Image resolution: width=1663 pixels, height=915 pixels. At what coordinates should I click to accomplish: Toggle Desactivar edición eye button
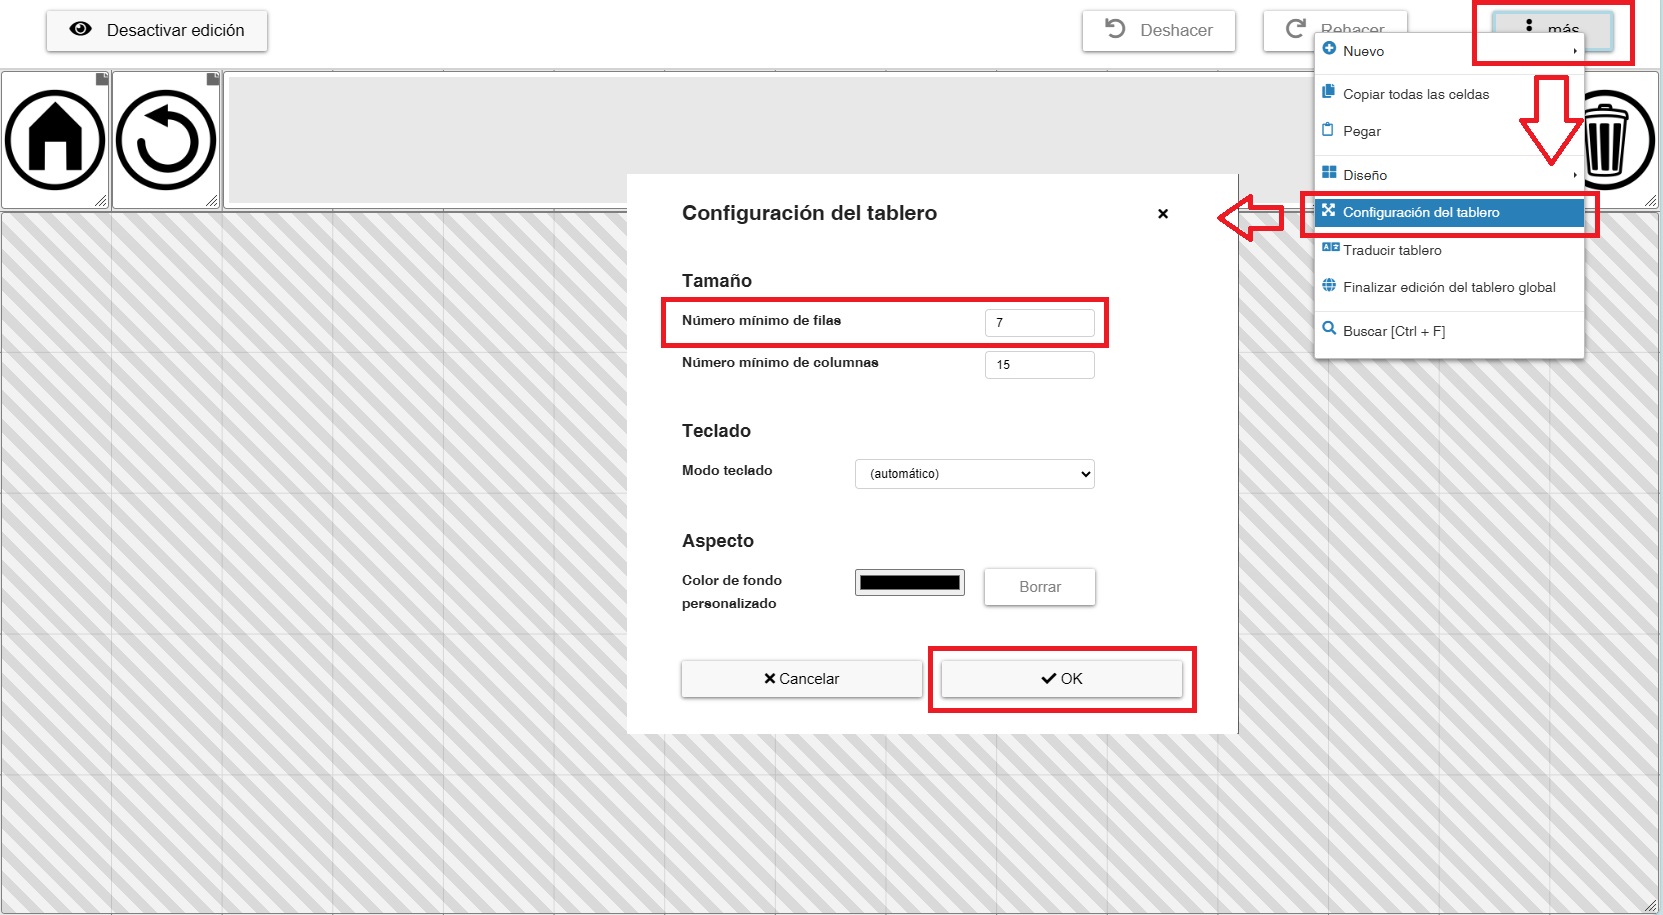point(157,30)
